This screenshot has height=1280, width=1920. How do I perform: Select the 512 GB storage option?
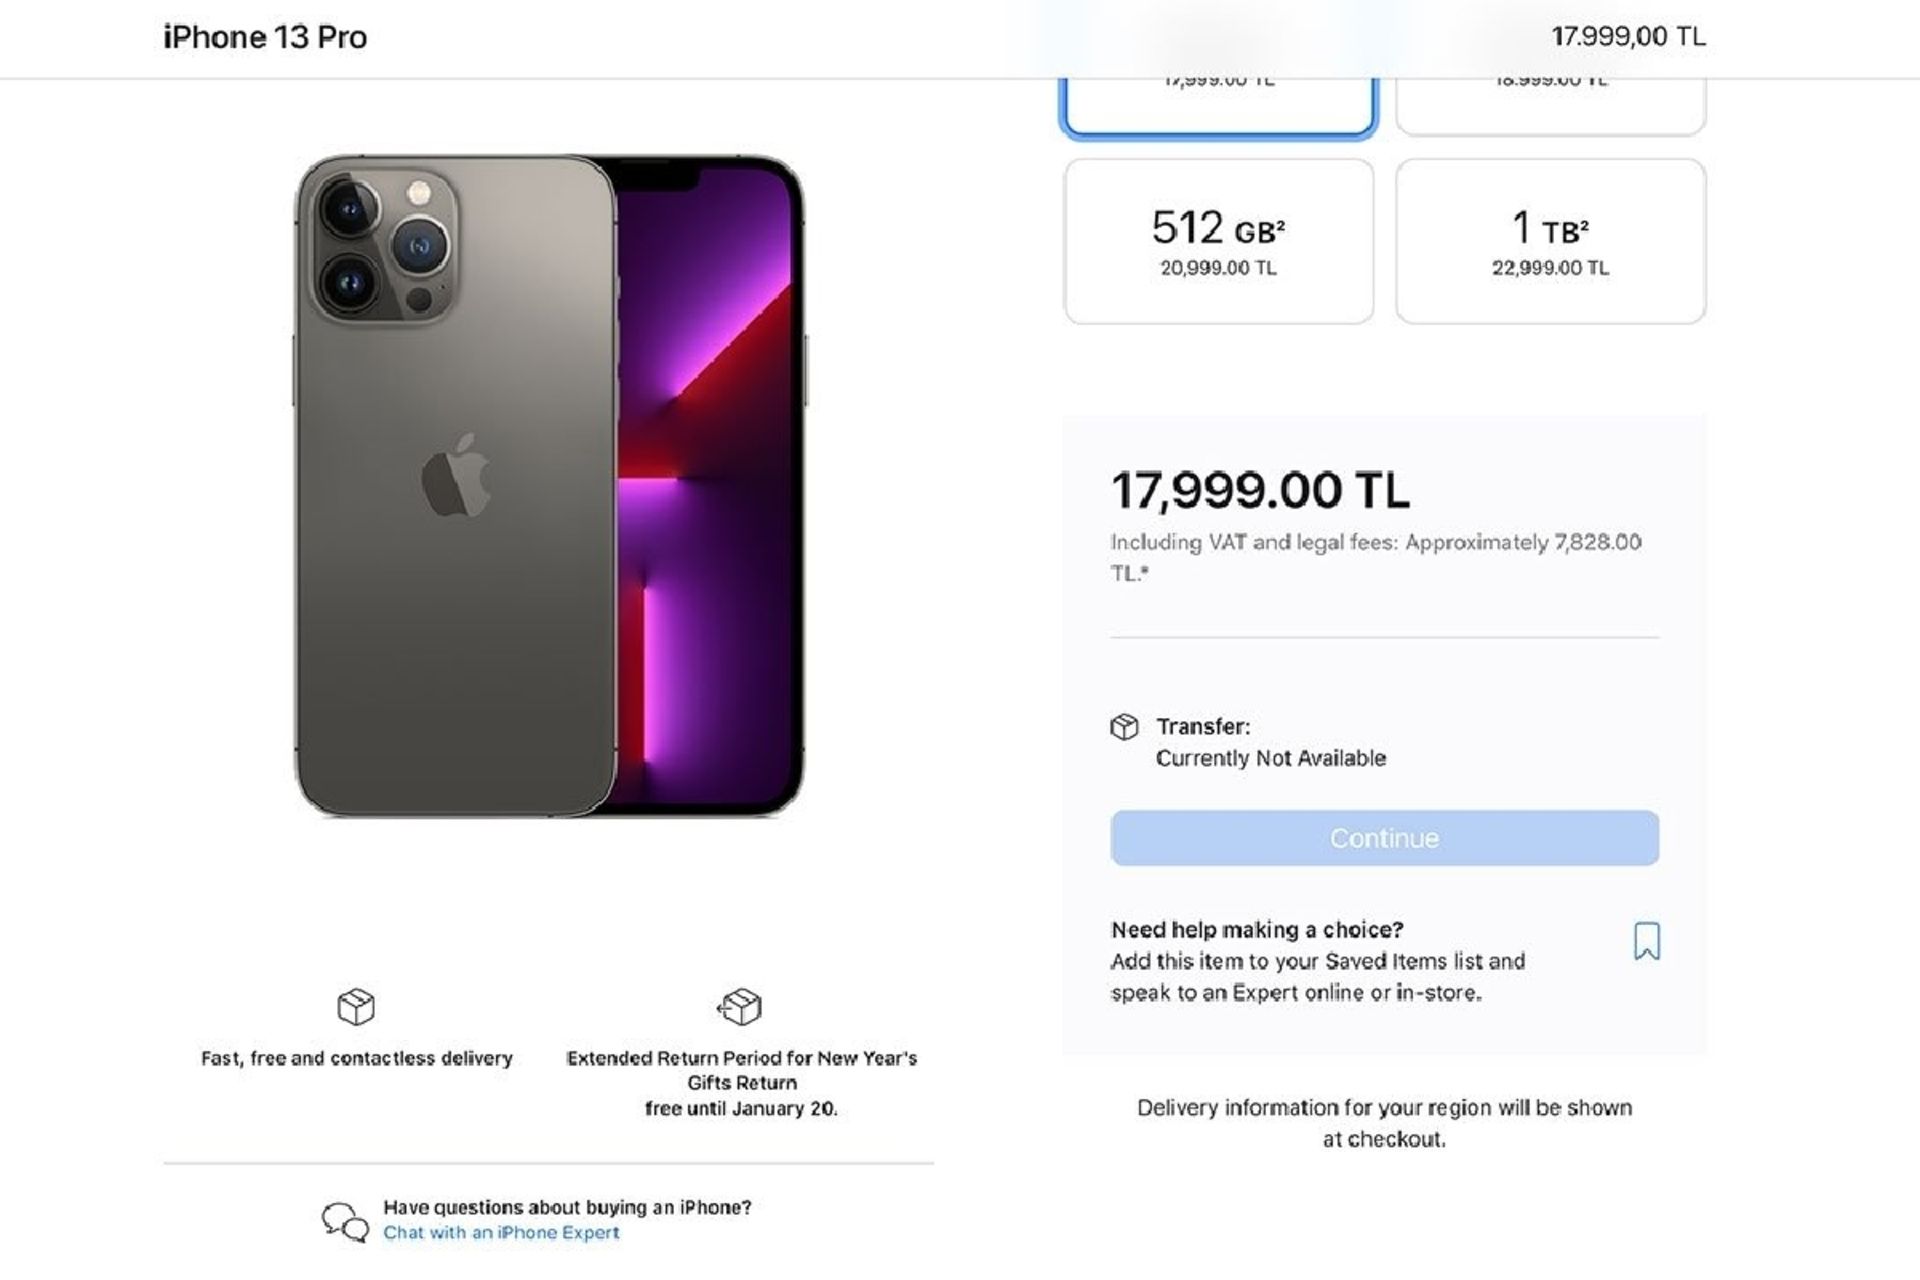1218,241
